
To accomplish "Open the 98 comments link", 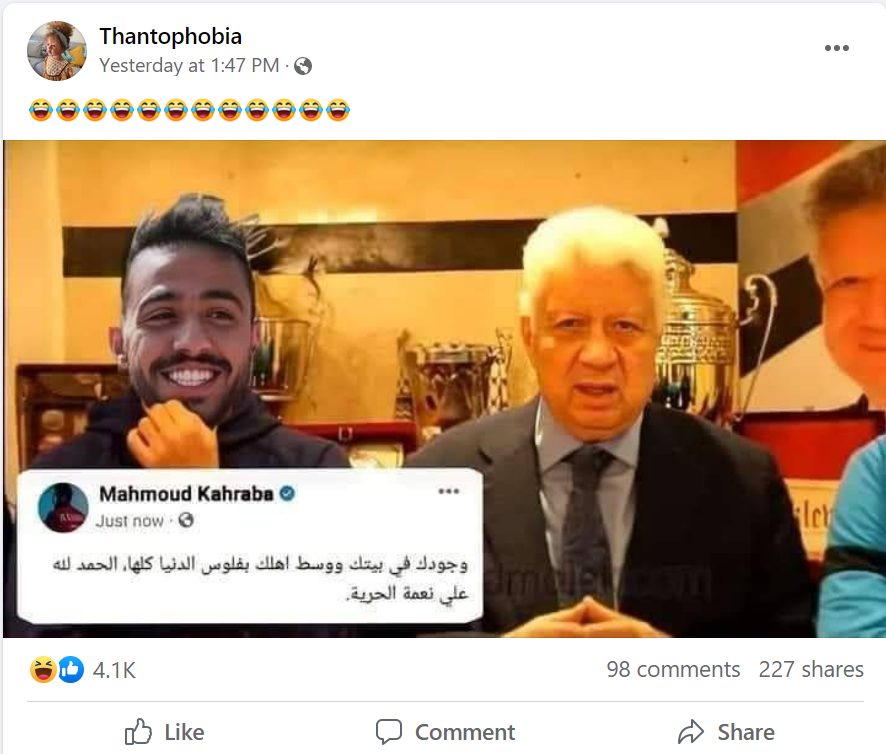I will click(x=673, y=669).
